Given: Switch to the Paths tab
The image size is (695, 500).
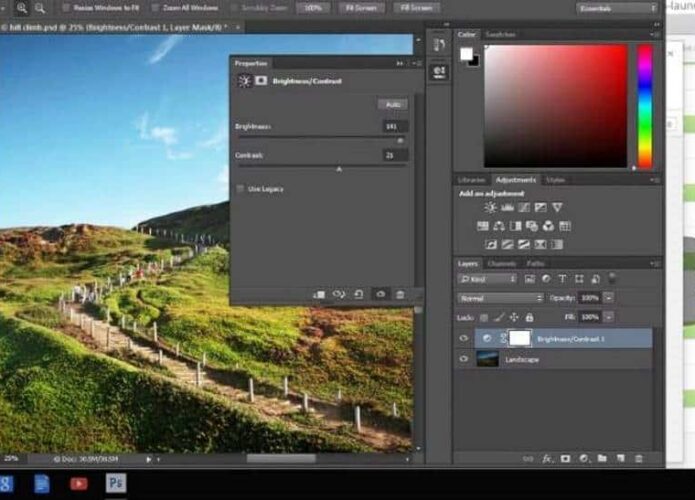Looking at the screenshot, I should pyautogui.click(x=535, y=264).
